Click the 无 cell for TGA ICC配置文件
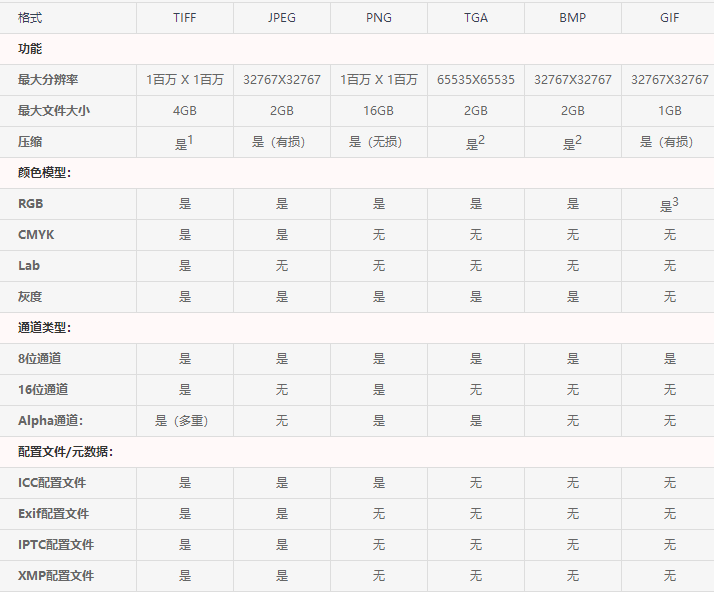714x592 pixels. pos(476,482)
